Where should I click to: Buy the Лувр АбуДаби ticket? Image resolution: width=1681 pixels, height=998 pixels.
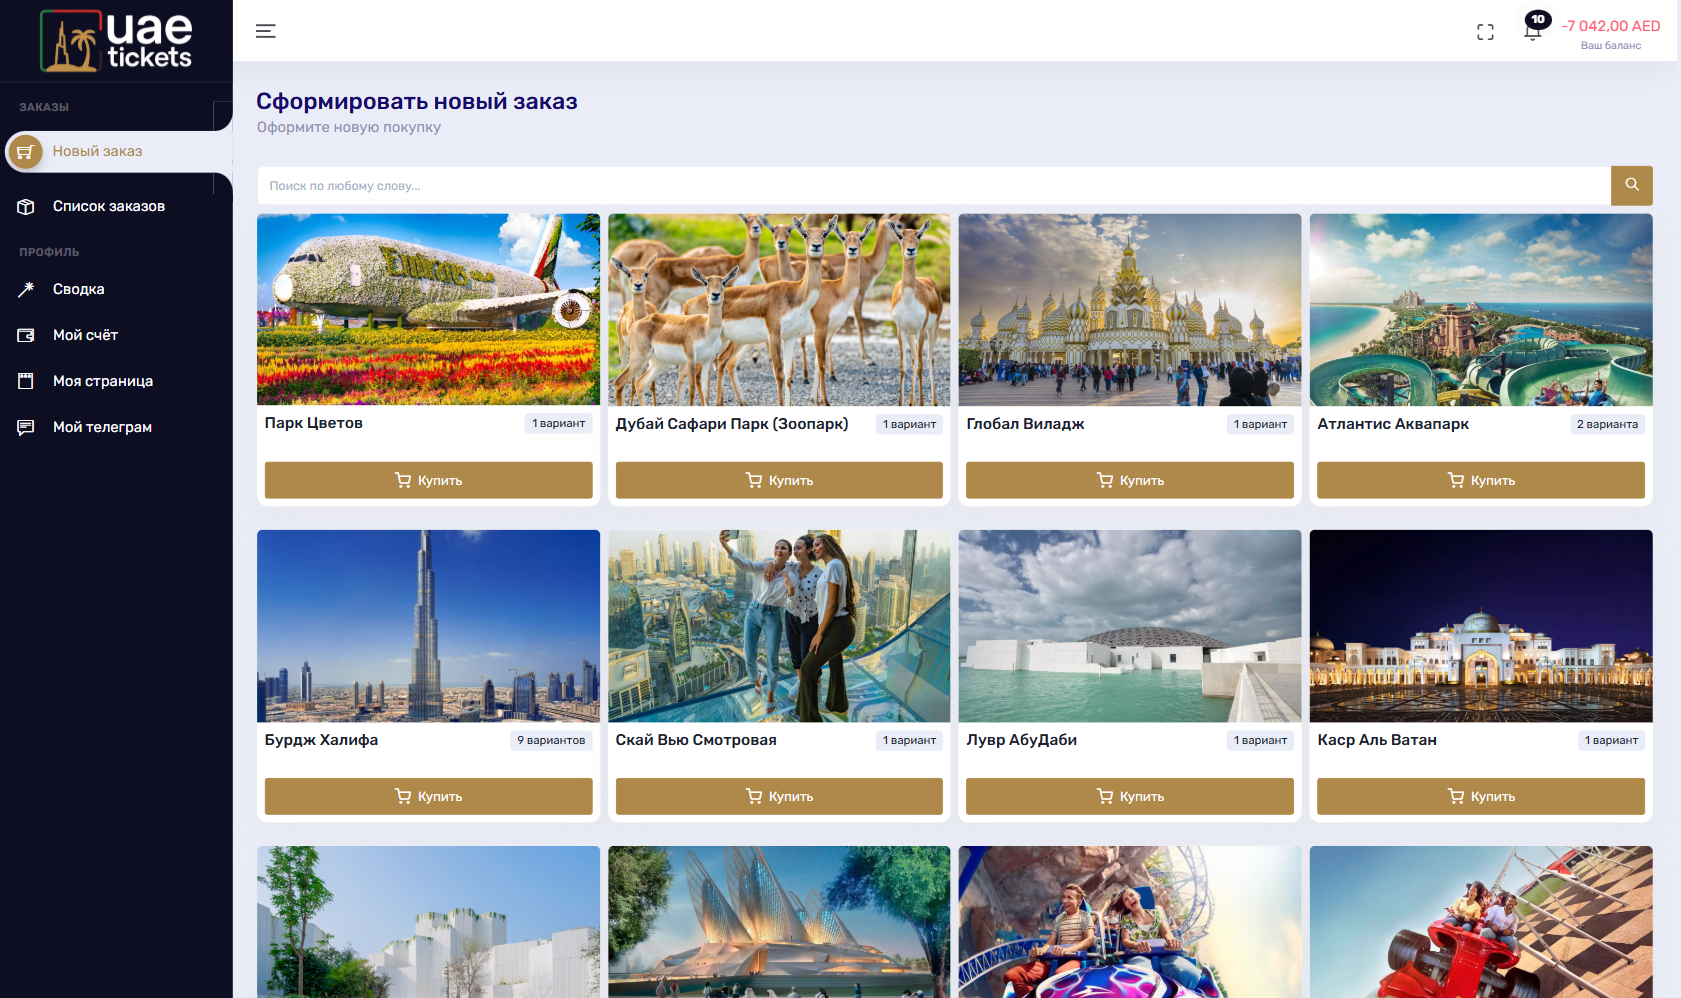point(1129,796)
